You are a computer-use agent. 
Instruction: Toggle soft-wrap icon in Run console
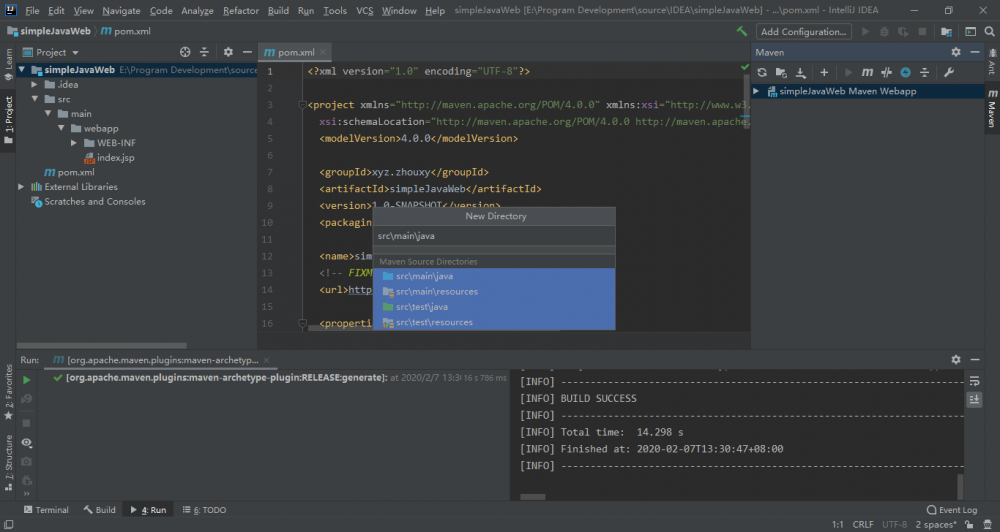pos(974,381)
